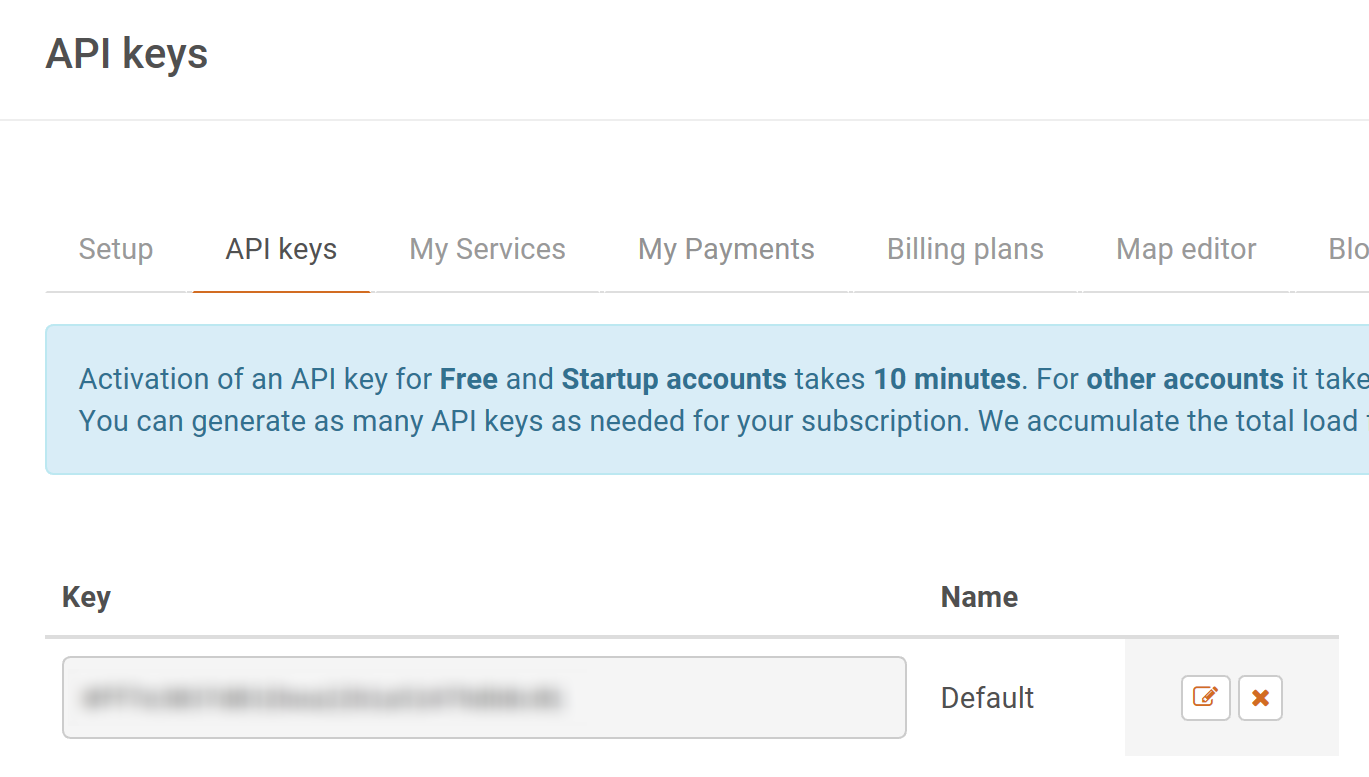1369x777 pixels.
Task: Open the Setup tab
Action: (x=116, y=249)
